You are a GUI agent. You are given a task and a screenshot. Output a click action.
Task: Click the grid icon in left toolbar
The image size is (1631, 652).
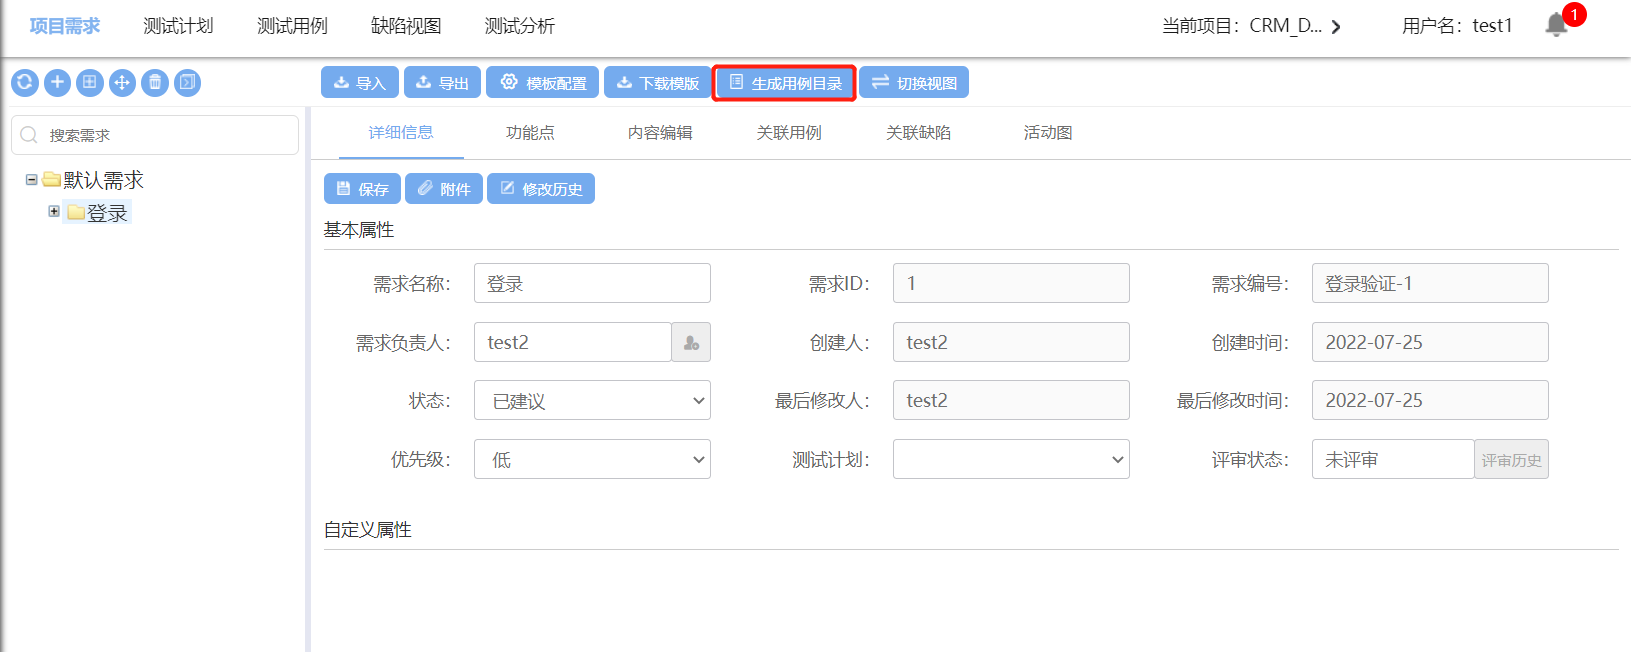click(x=90, y=83)
